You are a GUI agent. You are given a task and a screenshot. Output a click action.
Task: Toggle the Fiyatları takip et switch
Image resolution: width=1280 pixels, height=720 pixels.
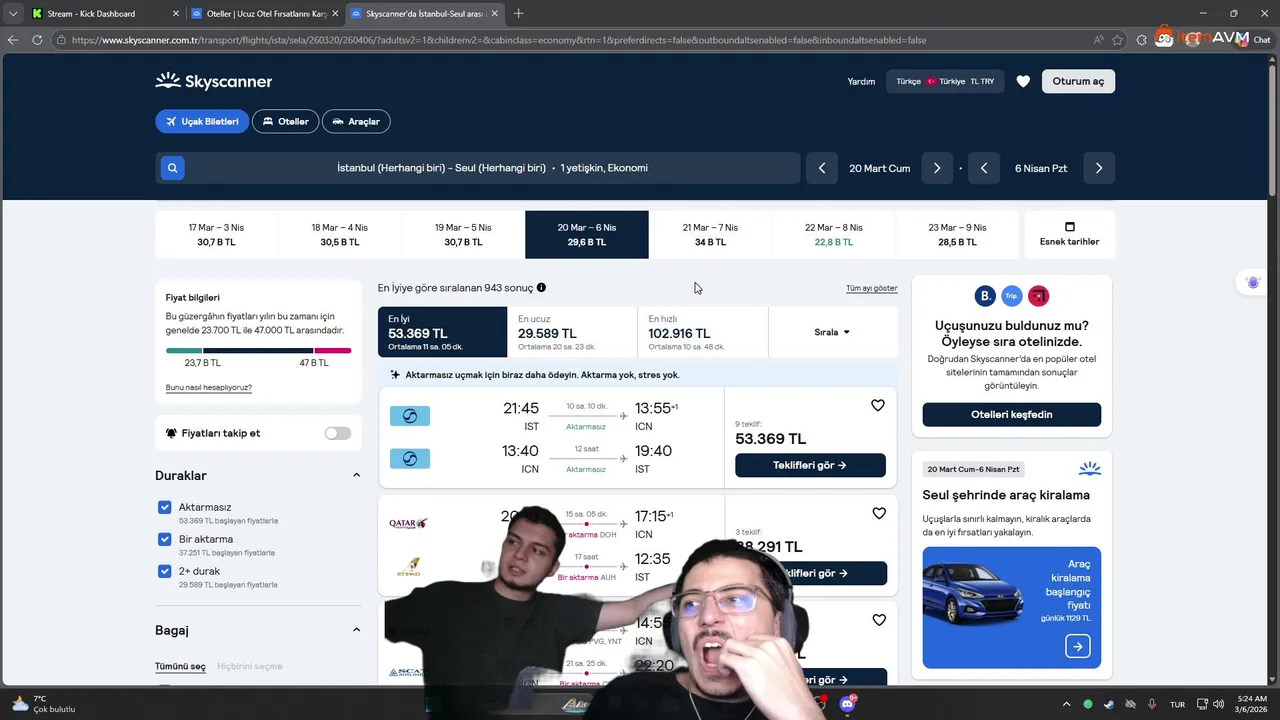(338, 433)
